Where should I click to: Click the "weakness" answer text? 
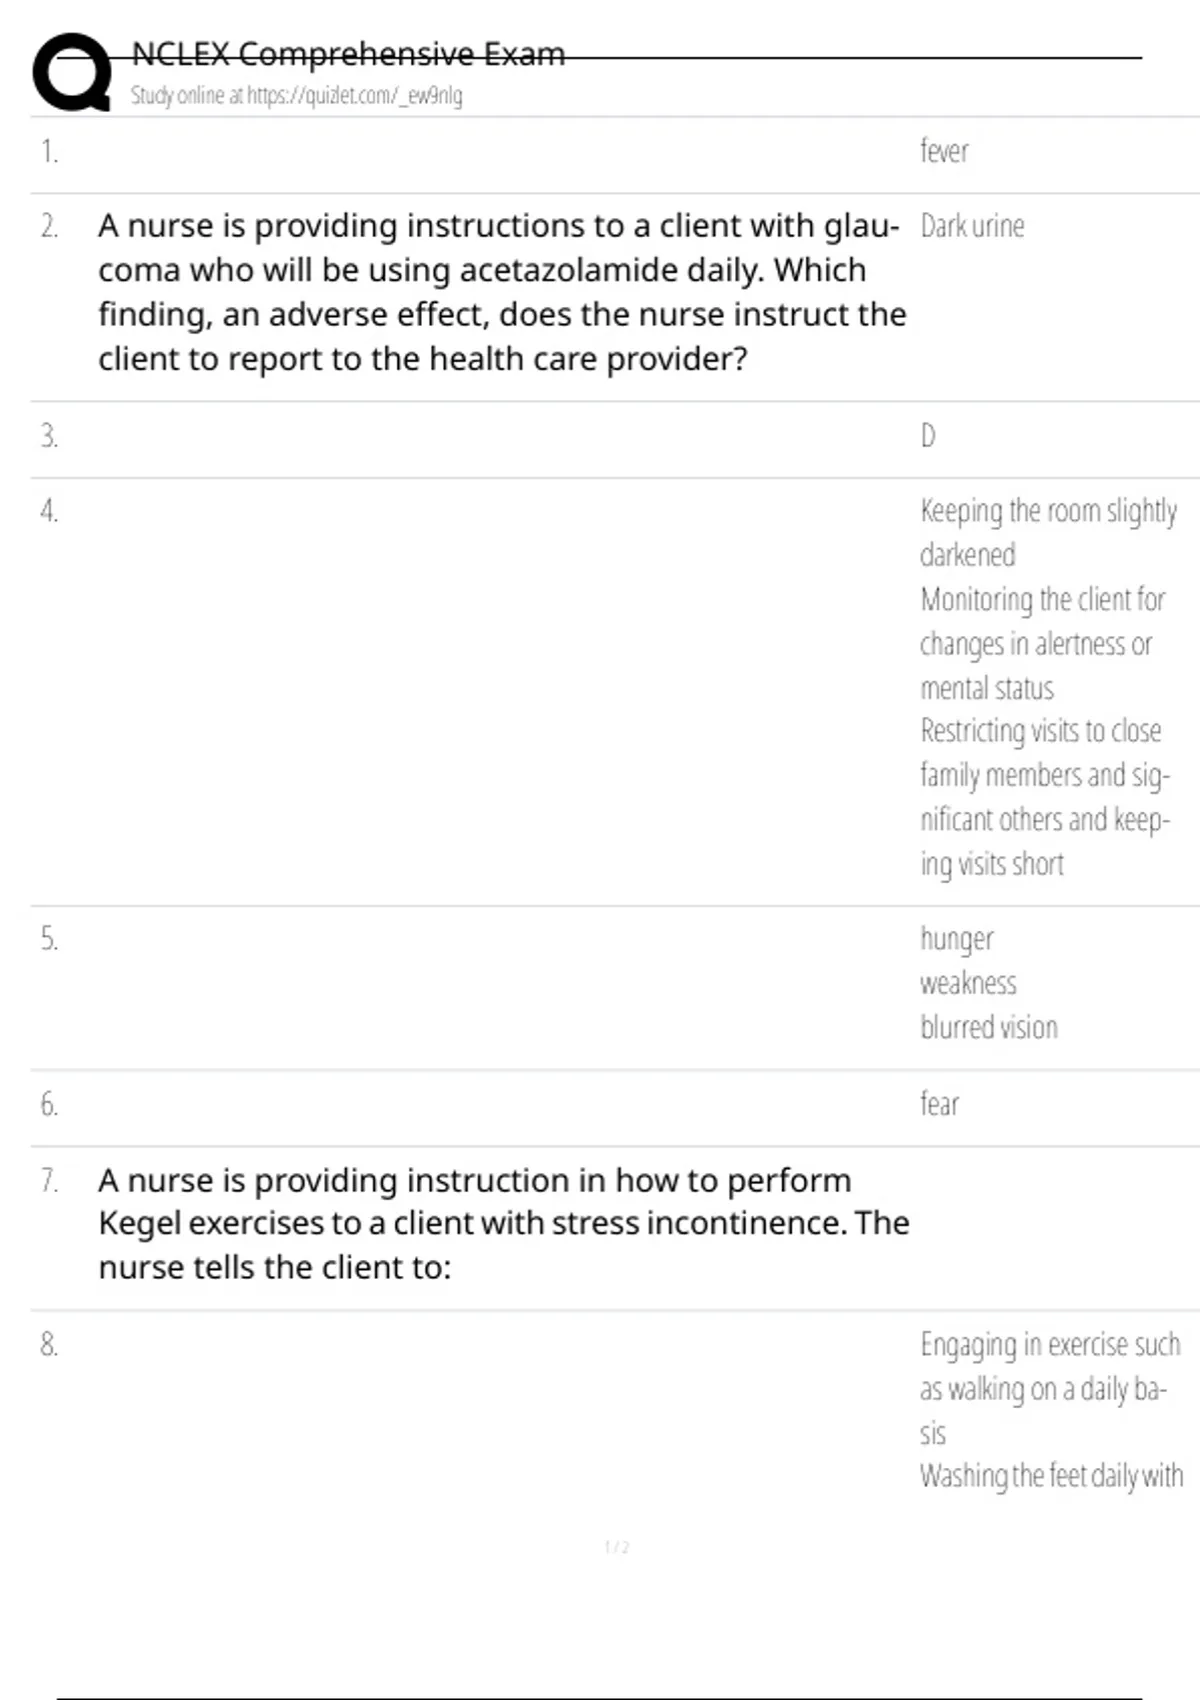coord(968,983)
